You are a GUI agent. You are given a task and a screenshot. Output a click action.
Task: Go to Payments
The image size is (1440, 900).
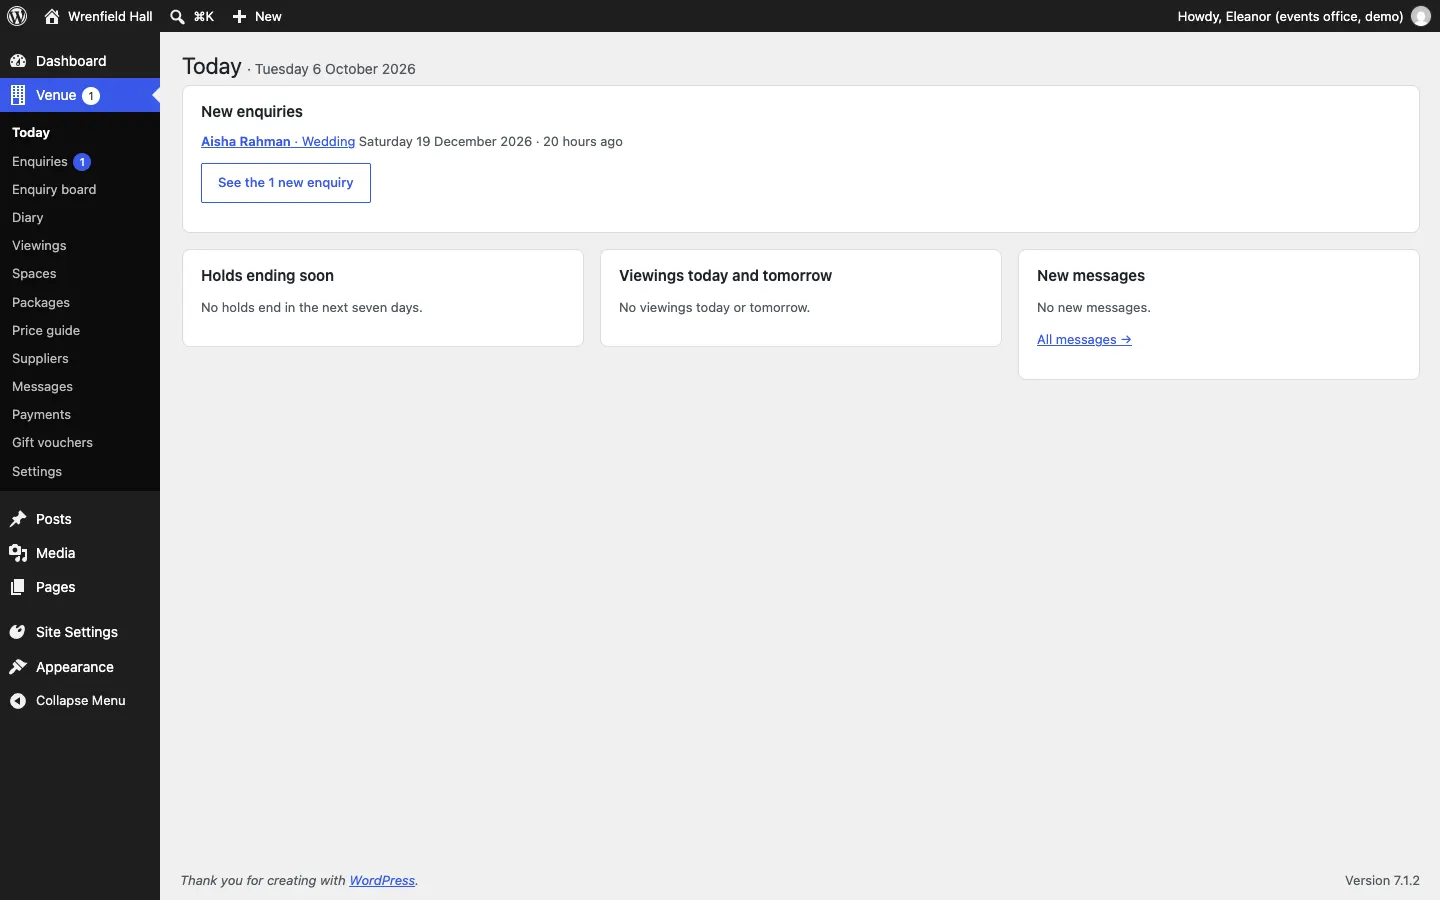click(41, 415)
